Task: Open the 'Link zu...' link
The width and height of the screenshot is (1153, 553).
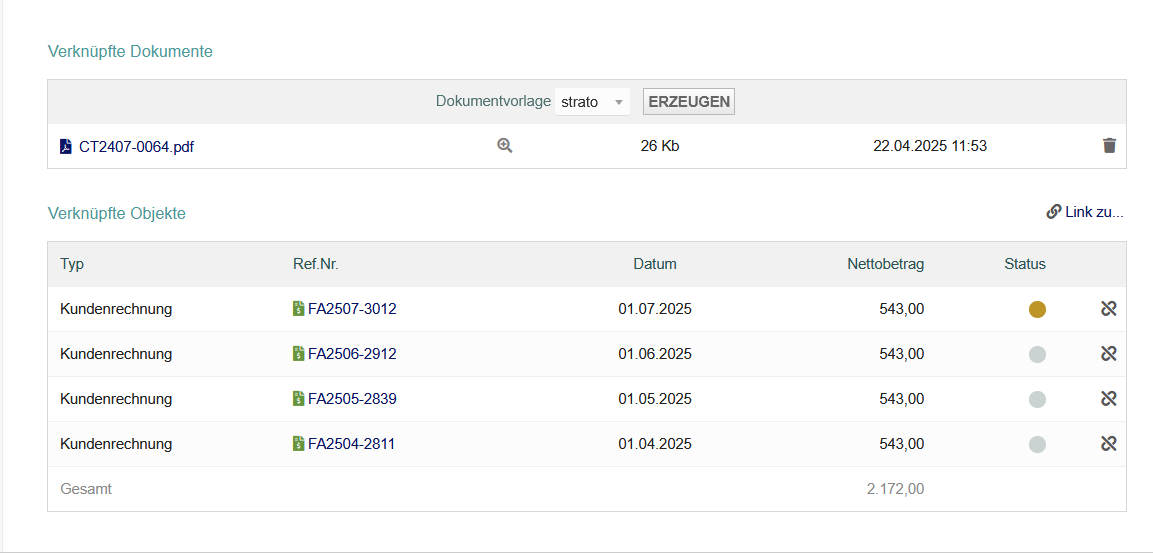Action: (1085, 213)
